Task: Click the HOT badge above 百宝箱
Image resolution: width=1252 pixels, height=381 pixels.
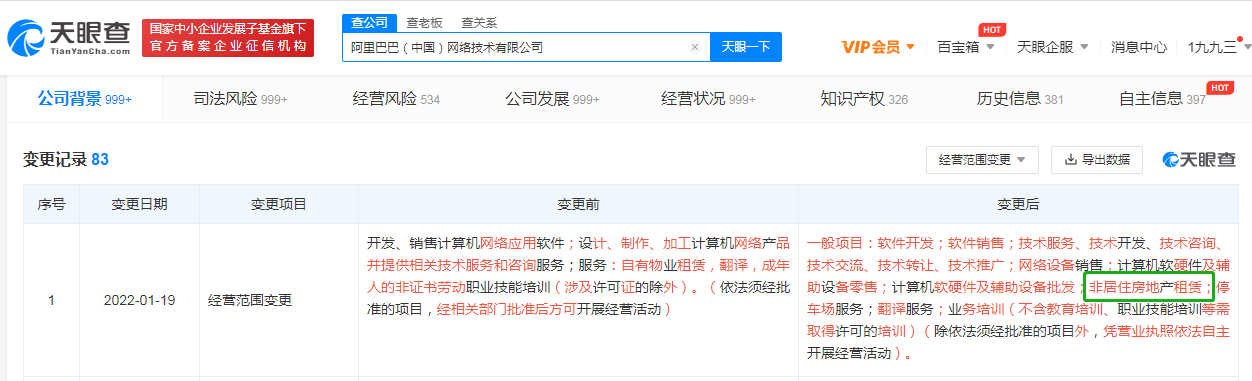Action: [991, 29]
